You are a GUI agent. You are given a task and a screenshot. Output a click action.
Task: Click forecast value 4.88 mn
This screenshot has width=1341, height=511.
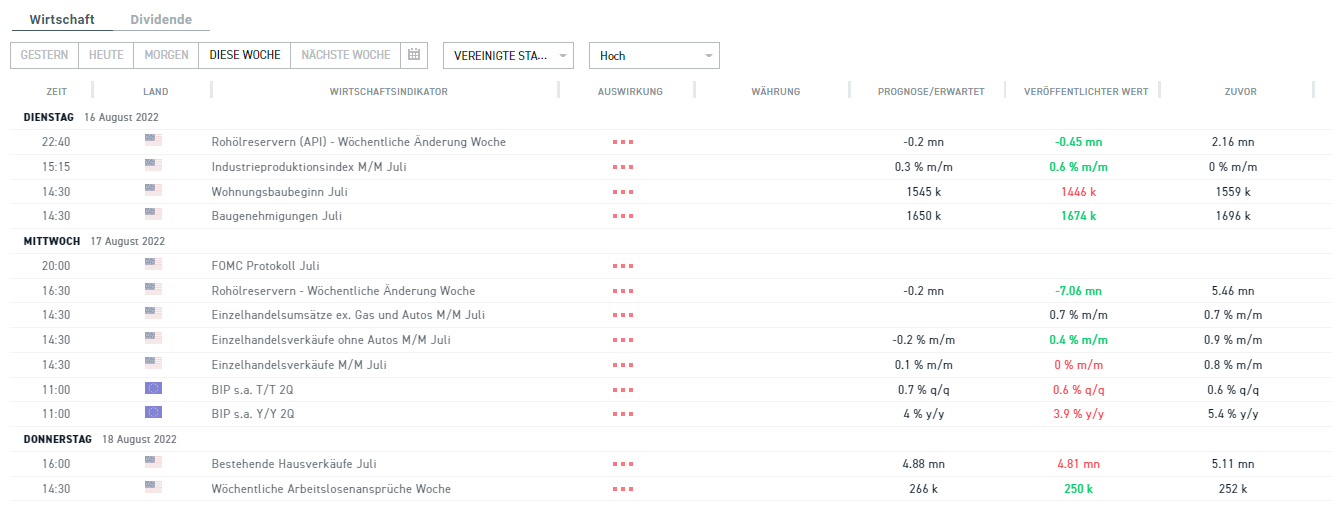coord(923,464)
